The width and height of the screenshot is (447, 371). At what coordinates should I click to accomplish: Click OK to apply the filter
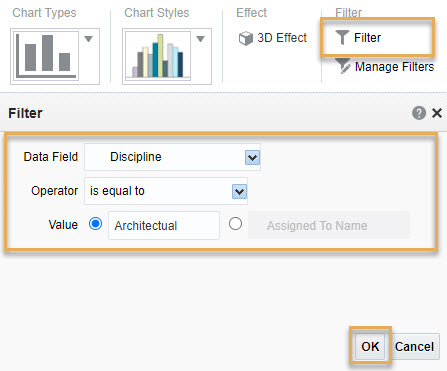370,346
